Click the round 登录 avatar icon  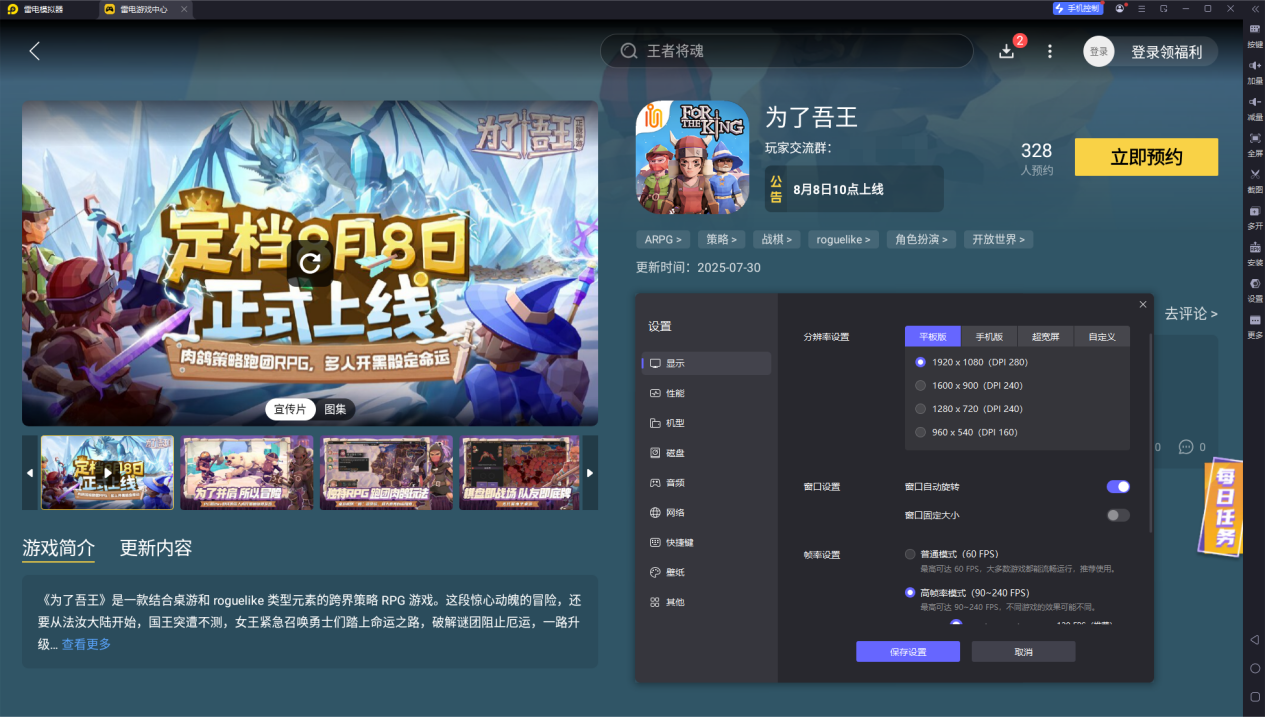point(1099,51)
